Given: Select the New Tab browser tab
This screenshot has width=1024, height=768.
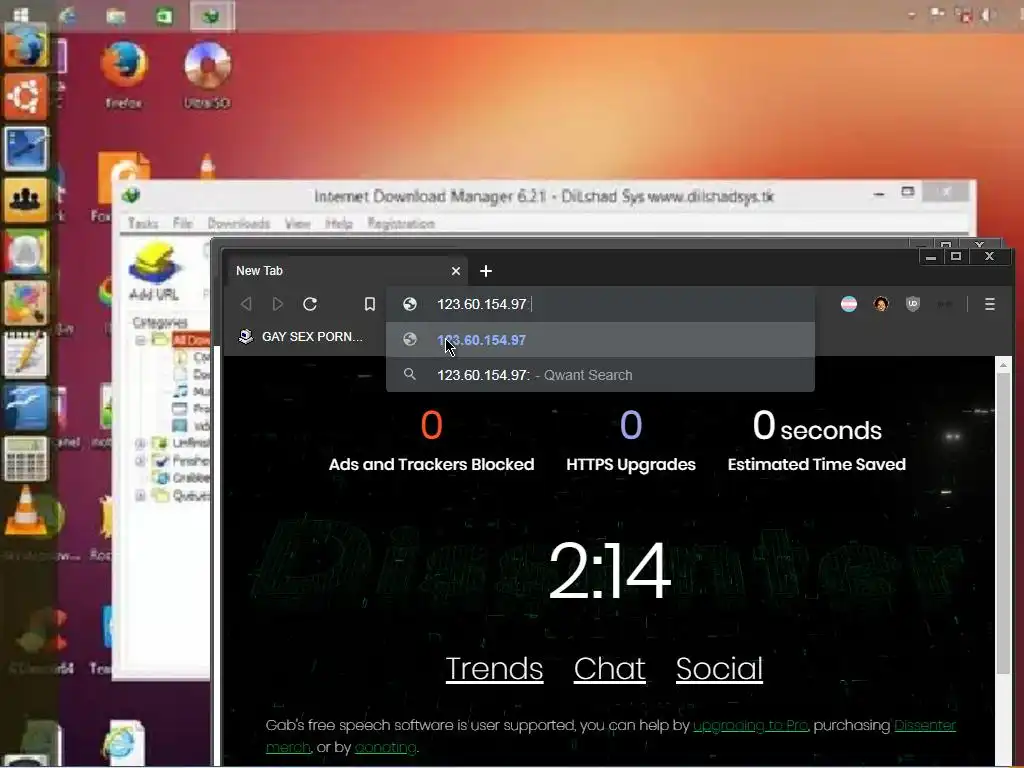Looking at the screenshot, I should (x=346, y=270).
